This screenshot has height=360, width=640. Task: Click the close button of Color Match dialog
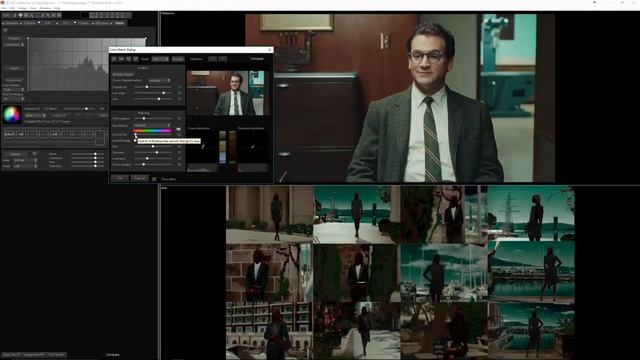[269, 49]
